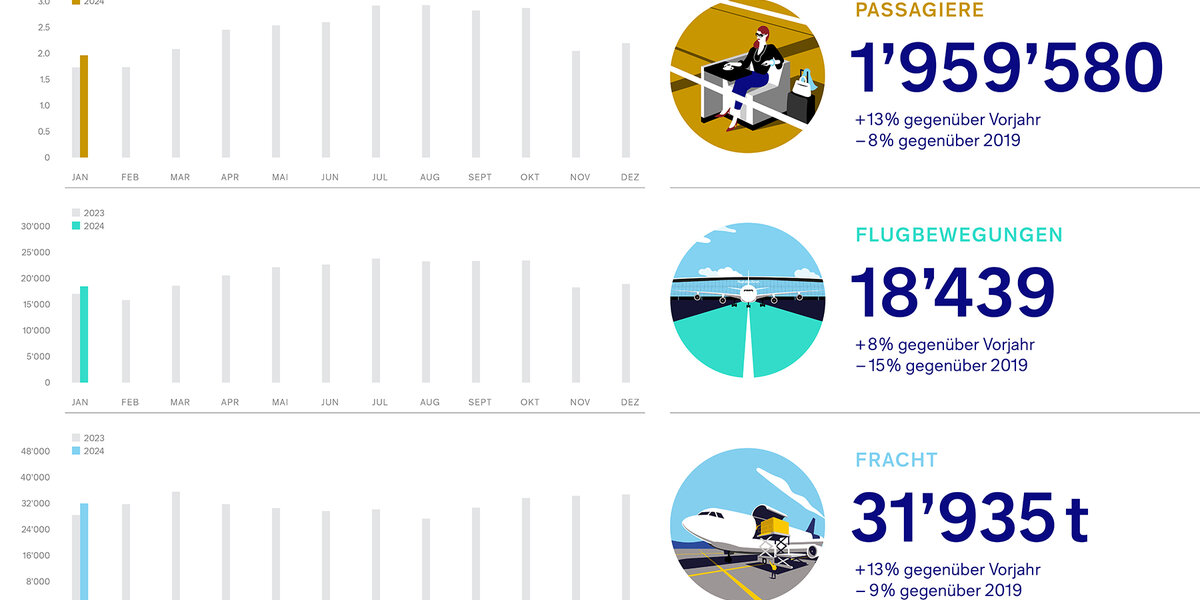The height and width of the screenshot is (600, 1200).
Task: Select the blue 2024 freight bar
Action: [84, 551]
